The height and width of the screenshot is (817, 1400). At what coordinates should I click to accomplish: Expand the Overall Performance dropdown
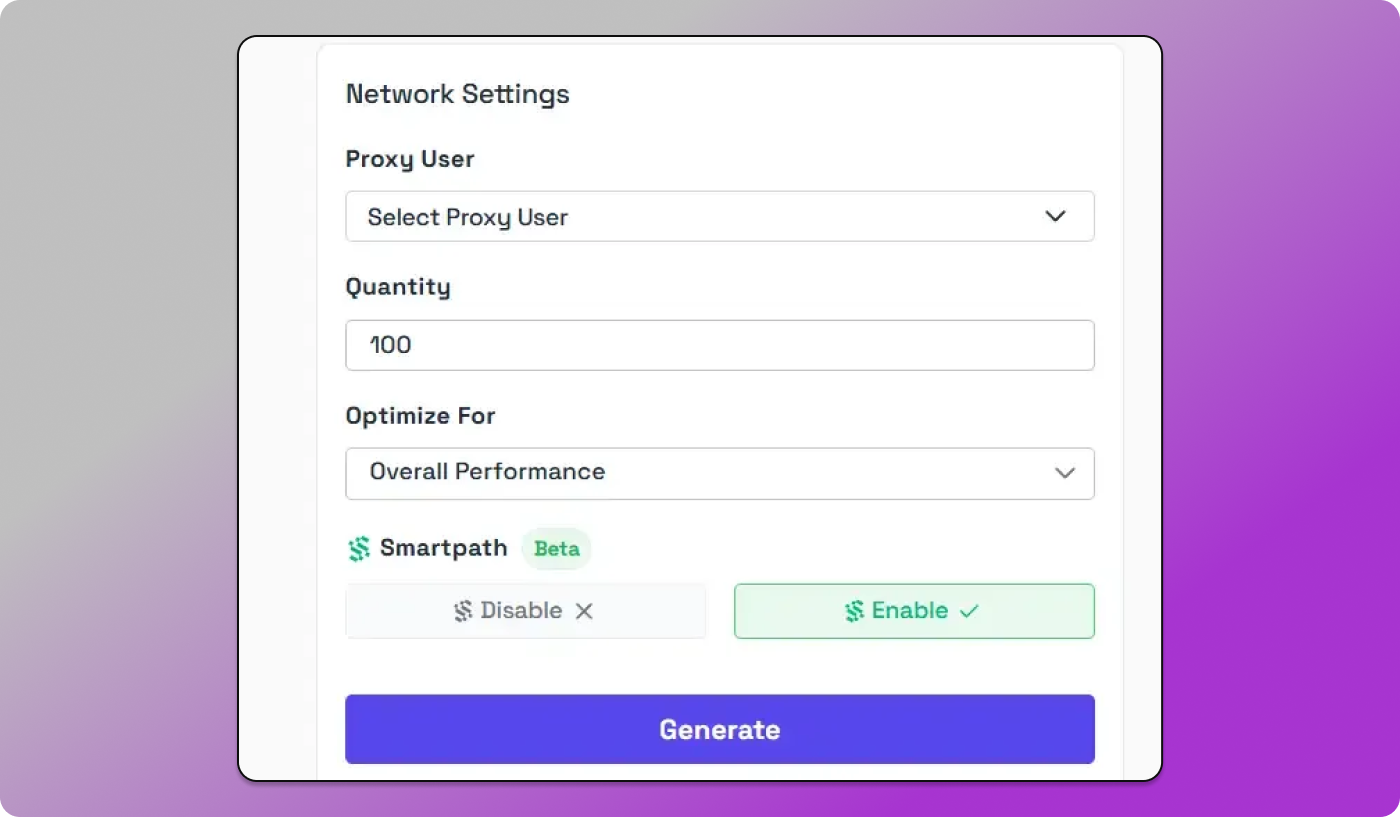720,473
